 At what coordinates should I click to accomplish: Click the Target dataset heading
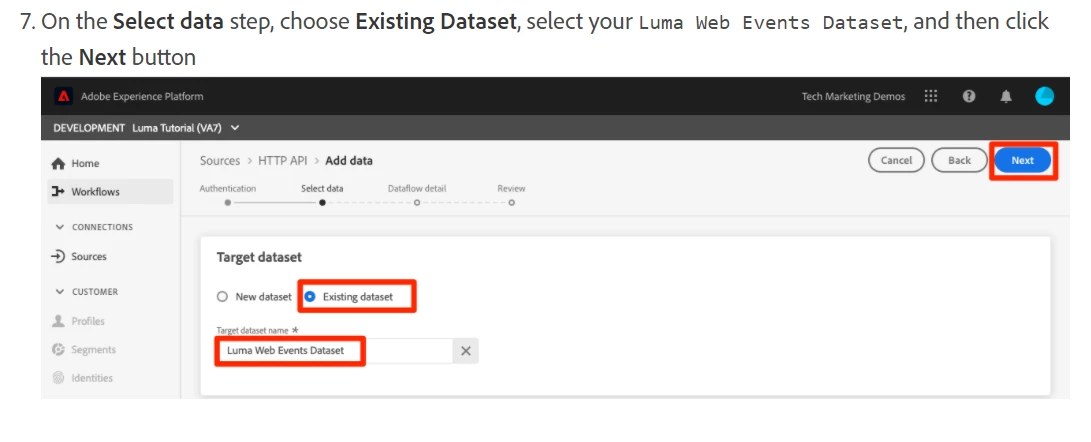coord(259,257)
